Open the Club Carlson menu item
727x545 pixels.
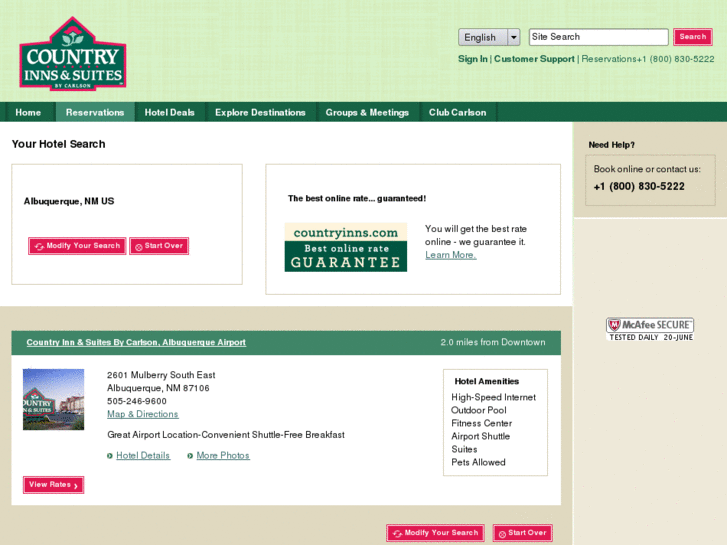coord(458,112)
